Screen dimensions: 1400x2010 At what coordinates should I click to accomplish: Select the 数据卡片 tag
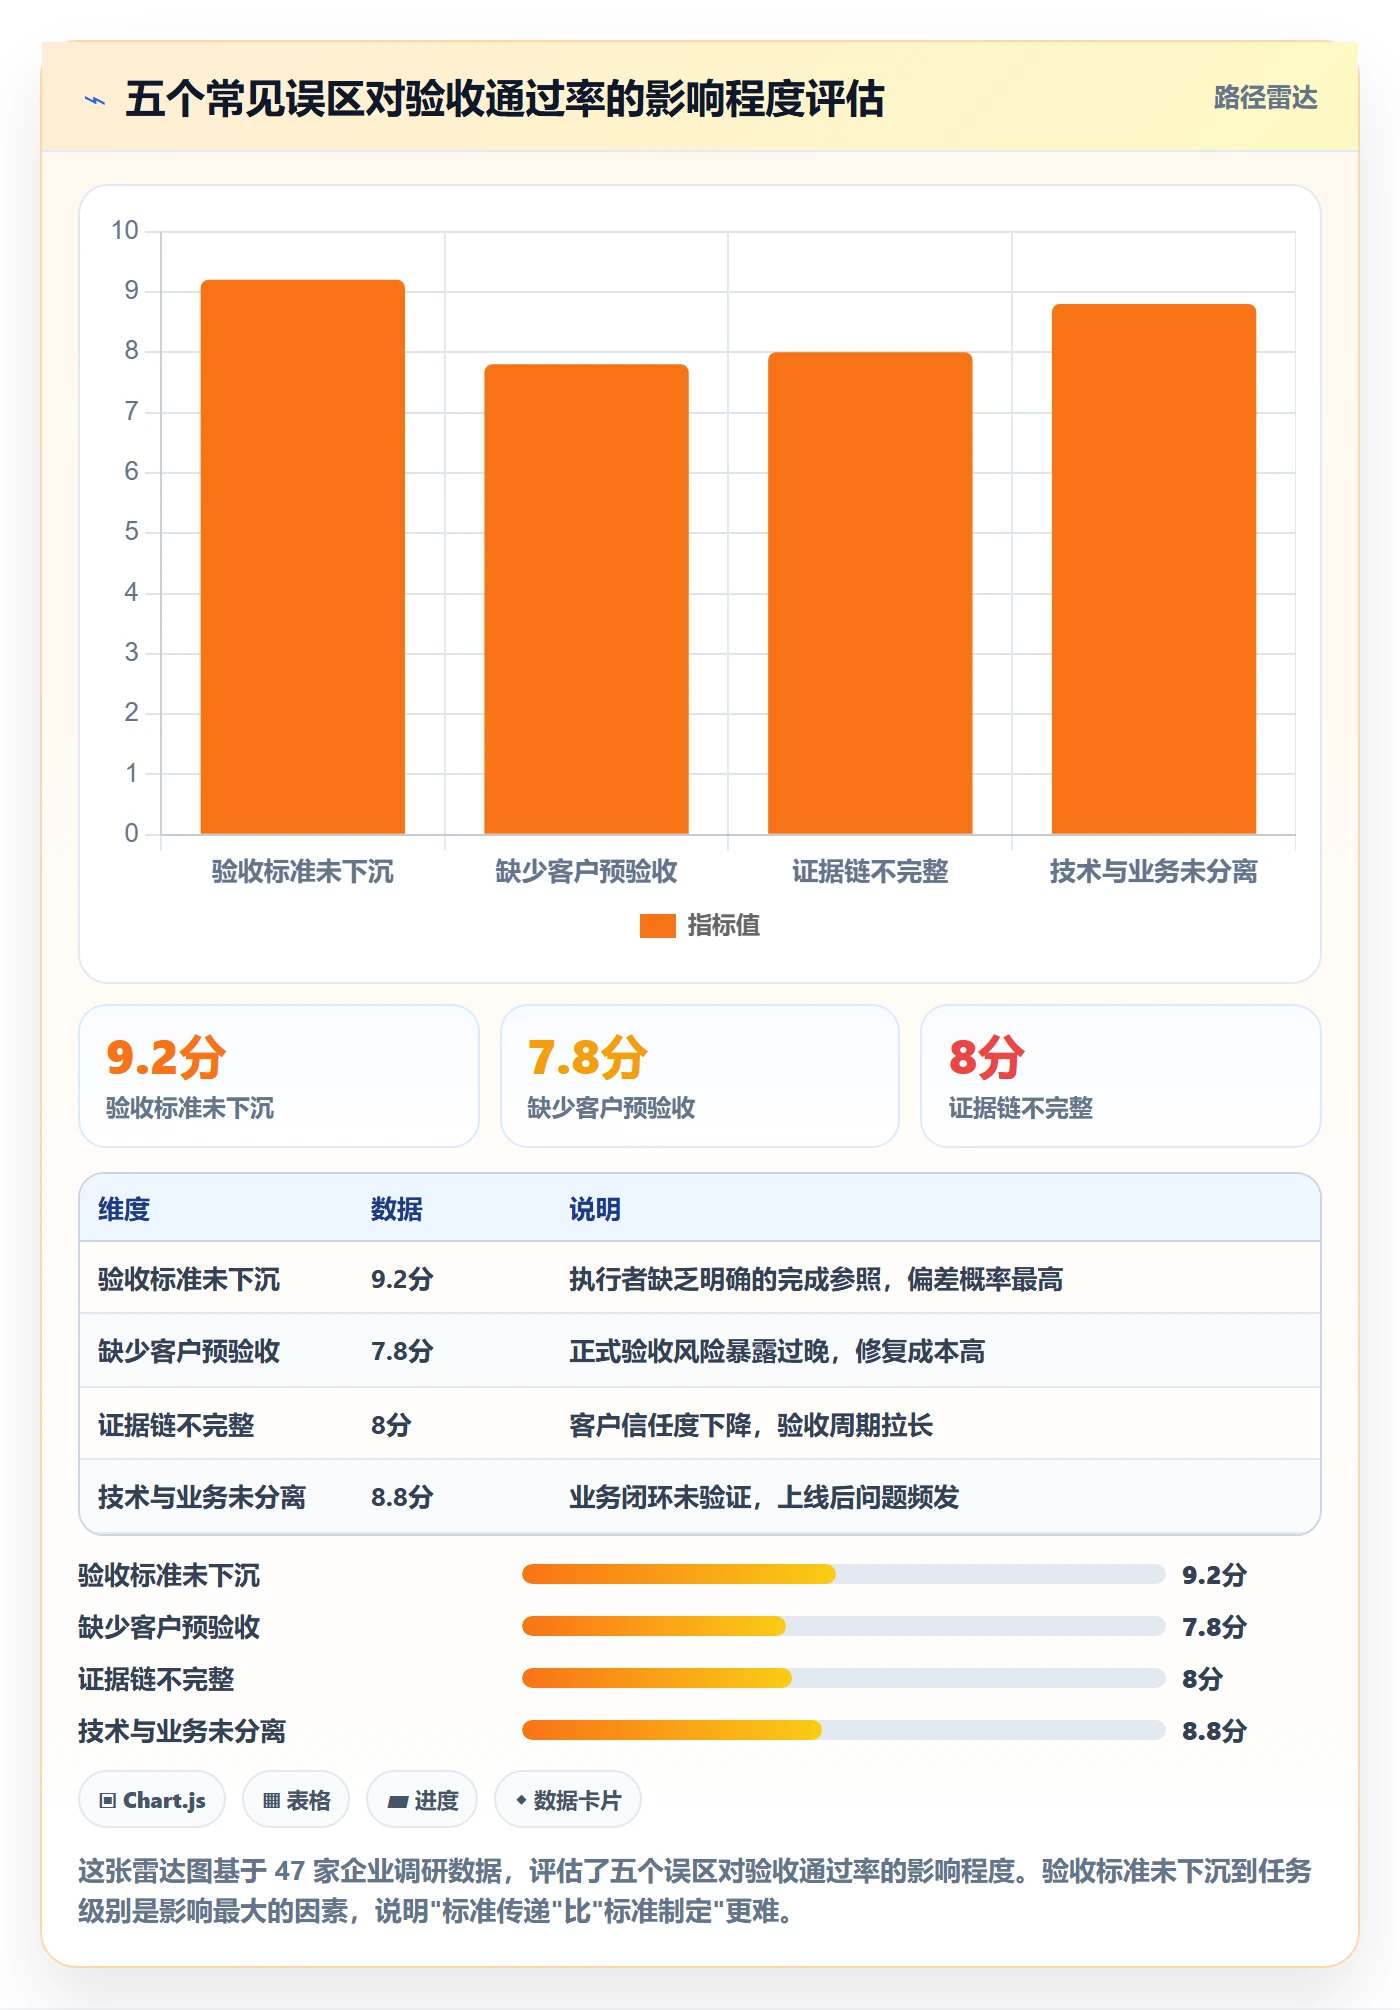tap(568, 1800)
